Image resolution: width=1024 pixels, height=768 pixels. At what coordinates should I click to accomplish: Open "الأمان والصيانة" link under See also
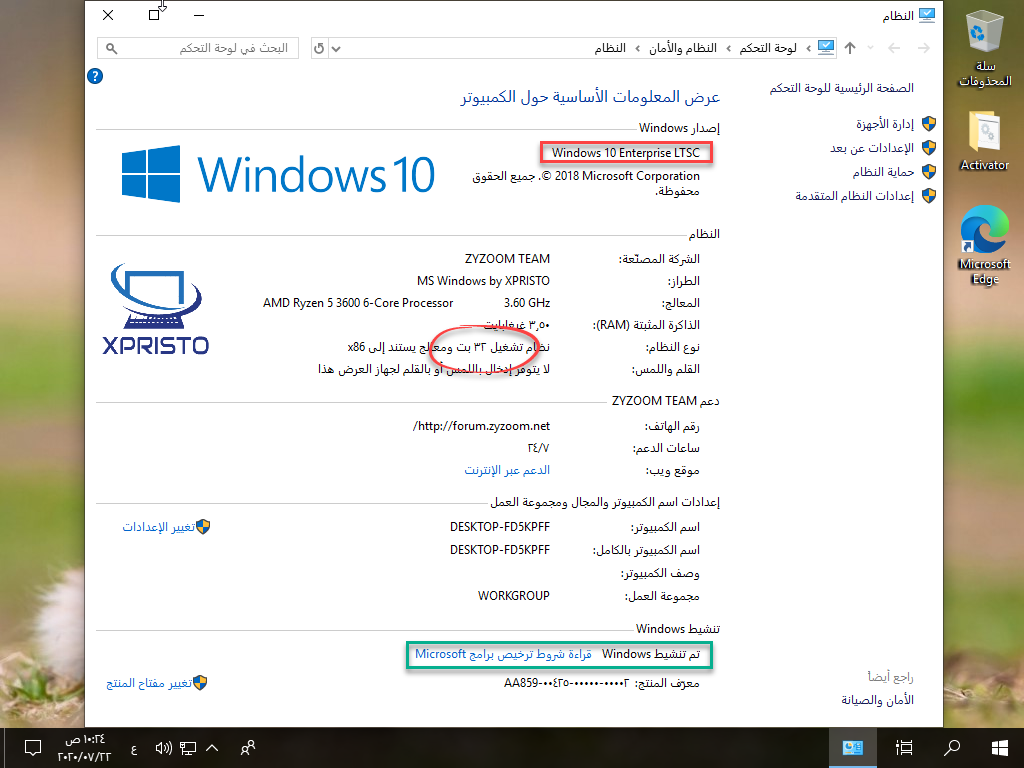point(877,700)
